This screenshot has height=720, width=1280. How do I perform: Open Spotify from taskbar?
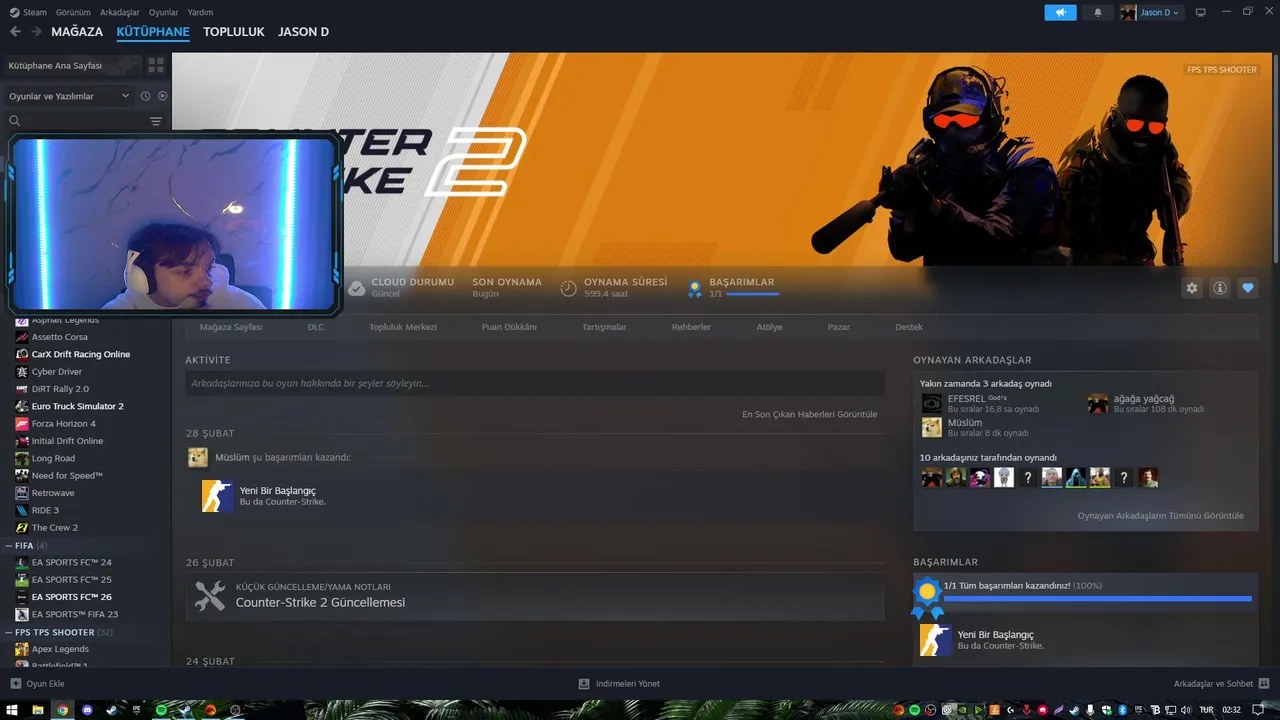point(161,710)
